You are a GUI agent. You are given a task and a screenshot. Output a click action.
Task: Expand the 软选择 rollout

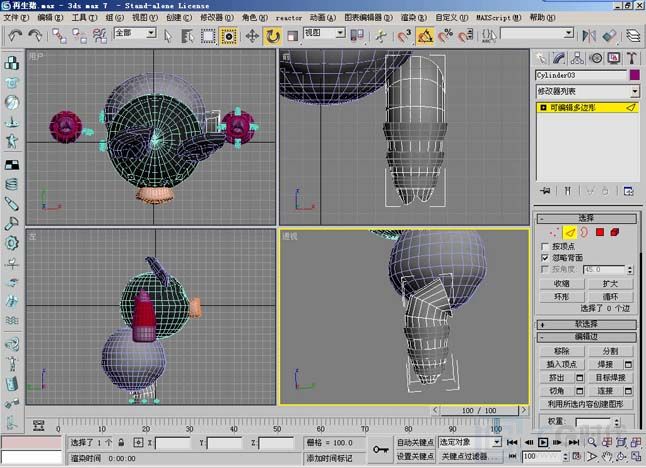click(x=586, y=324)
